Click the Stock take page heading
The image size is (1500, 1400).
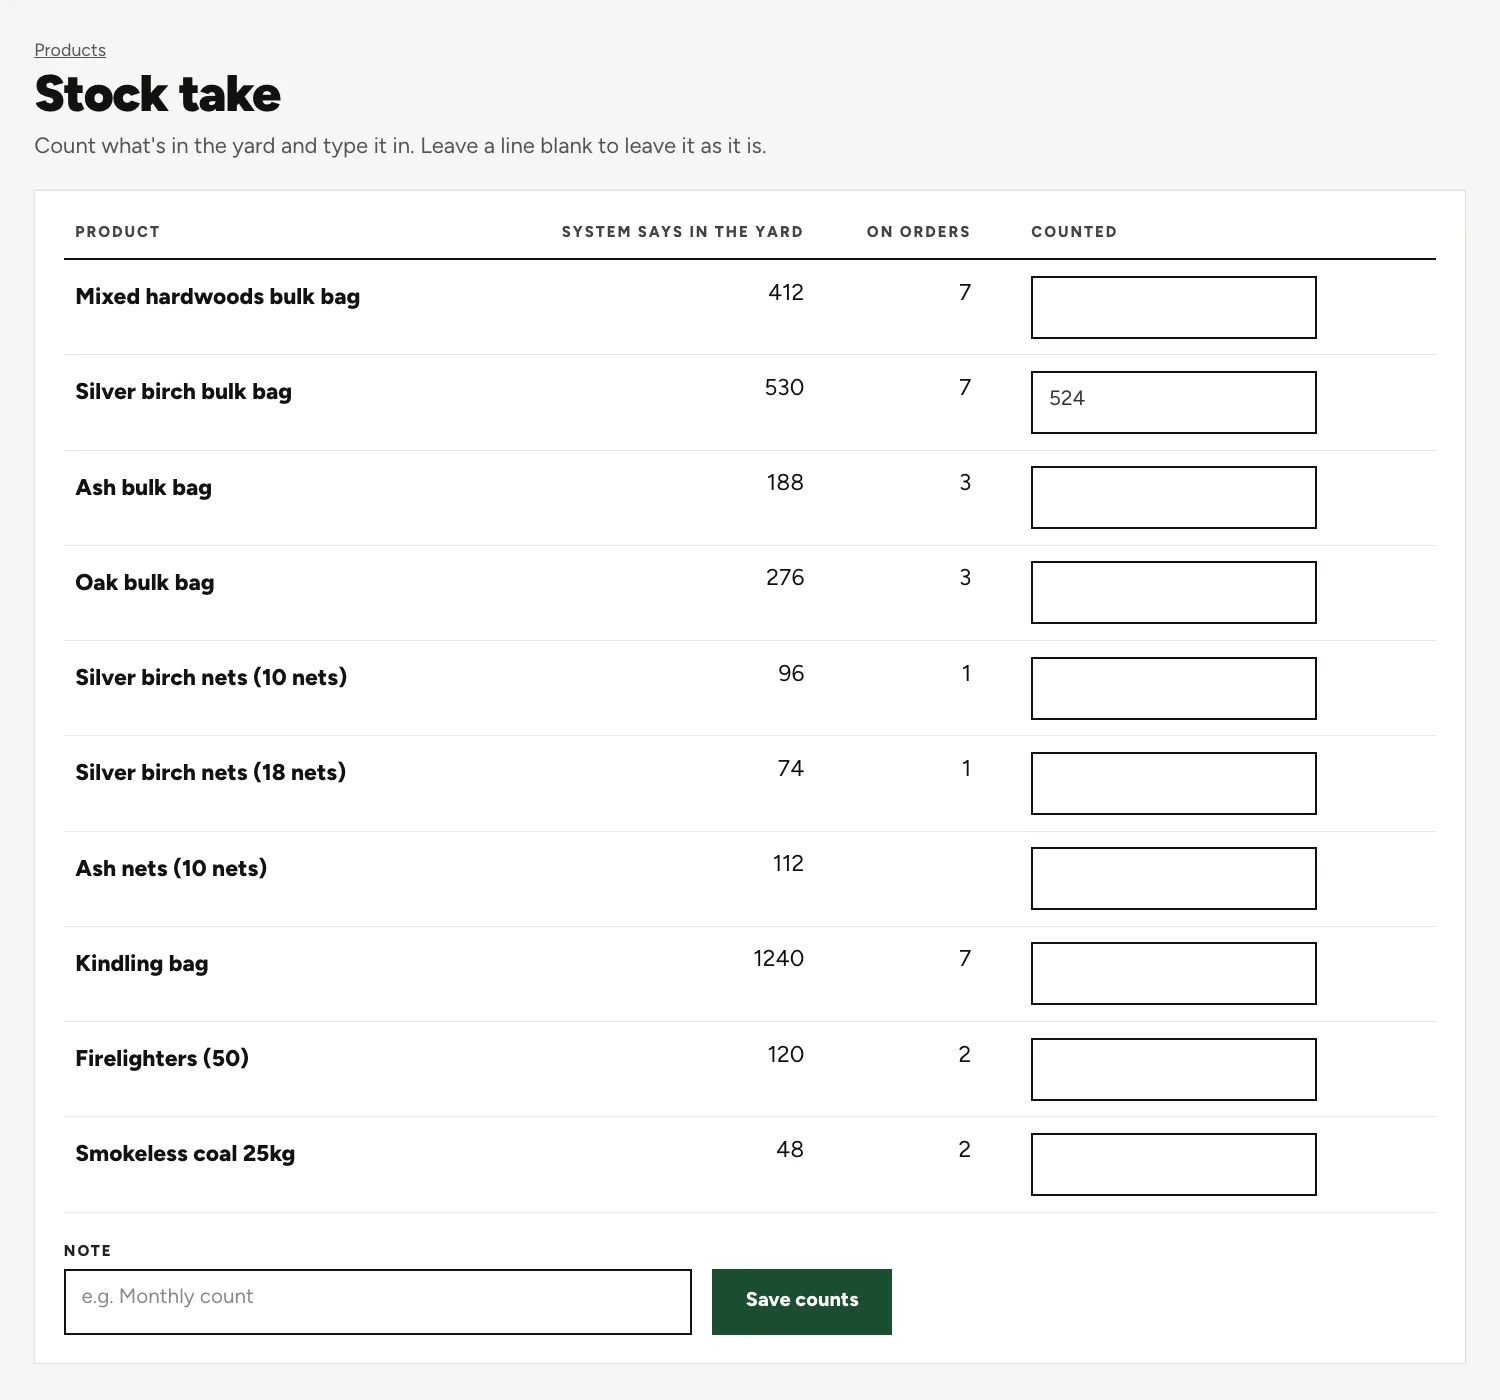(158, 95)
